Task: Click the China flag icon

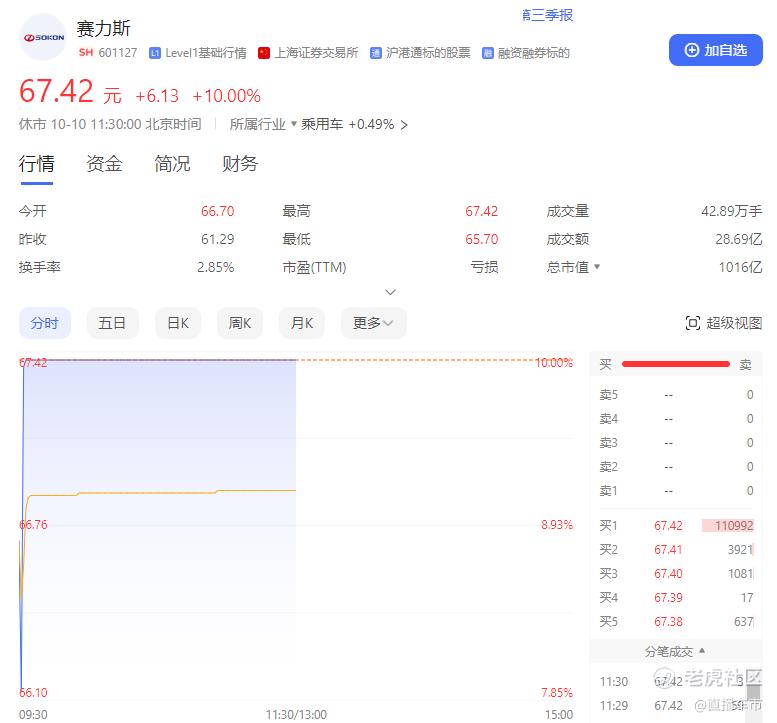Action: 264,53
